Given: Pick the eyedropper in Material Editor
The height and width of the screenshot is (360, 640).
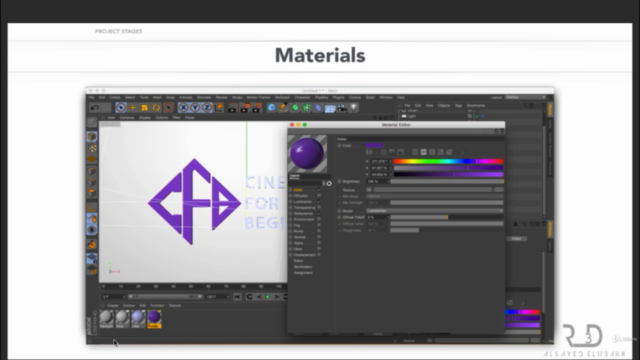Looking at the screenshot, I should [462, 152].
